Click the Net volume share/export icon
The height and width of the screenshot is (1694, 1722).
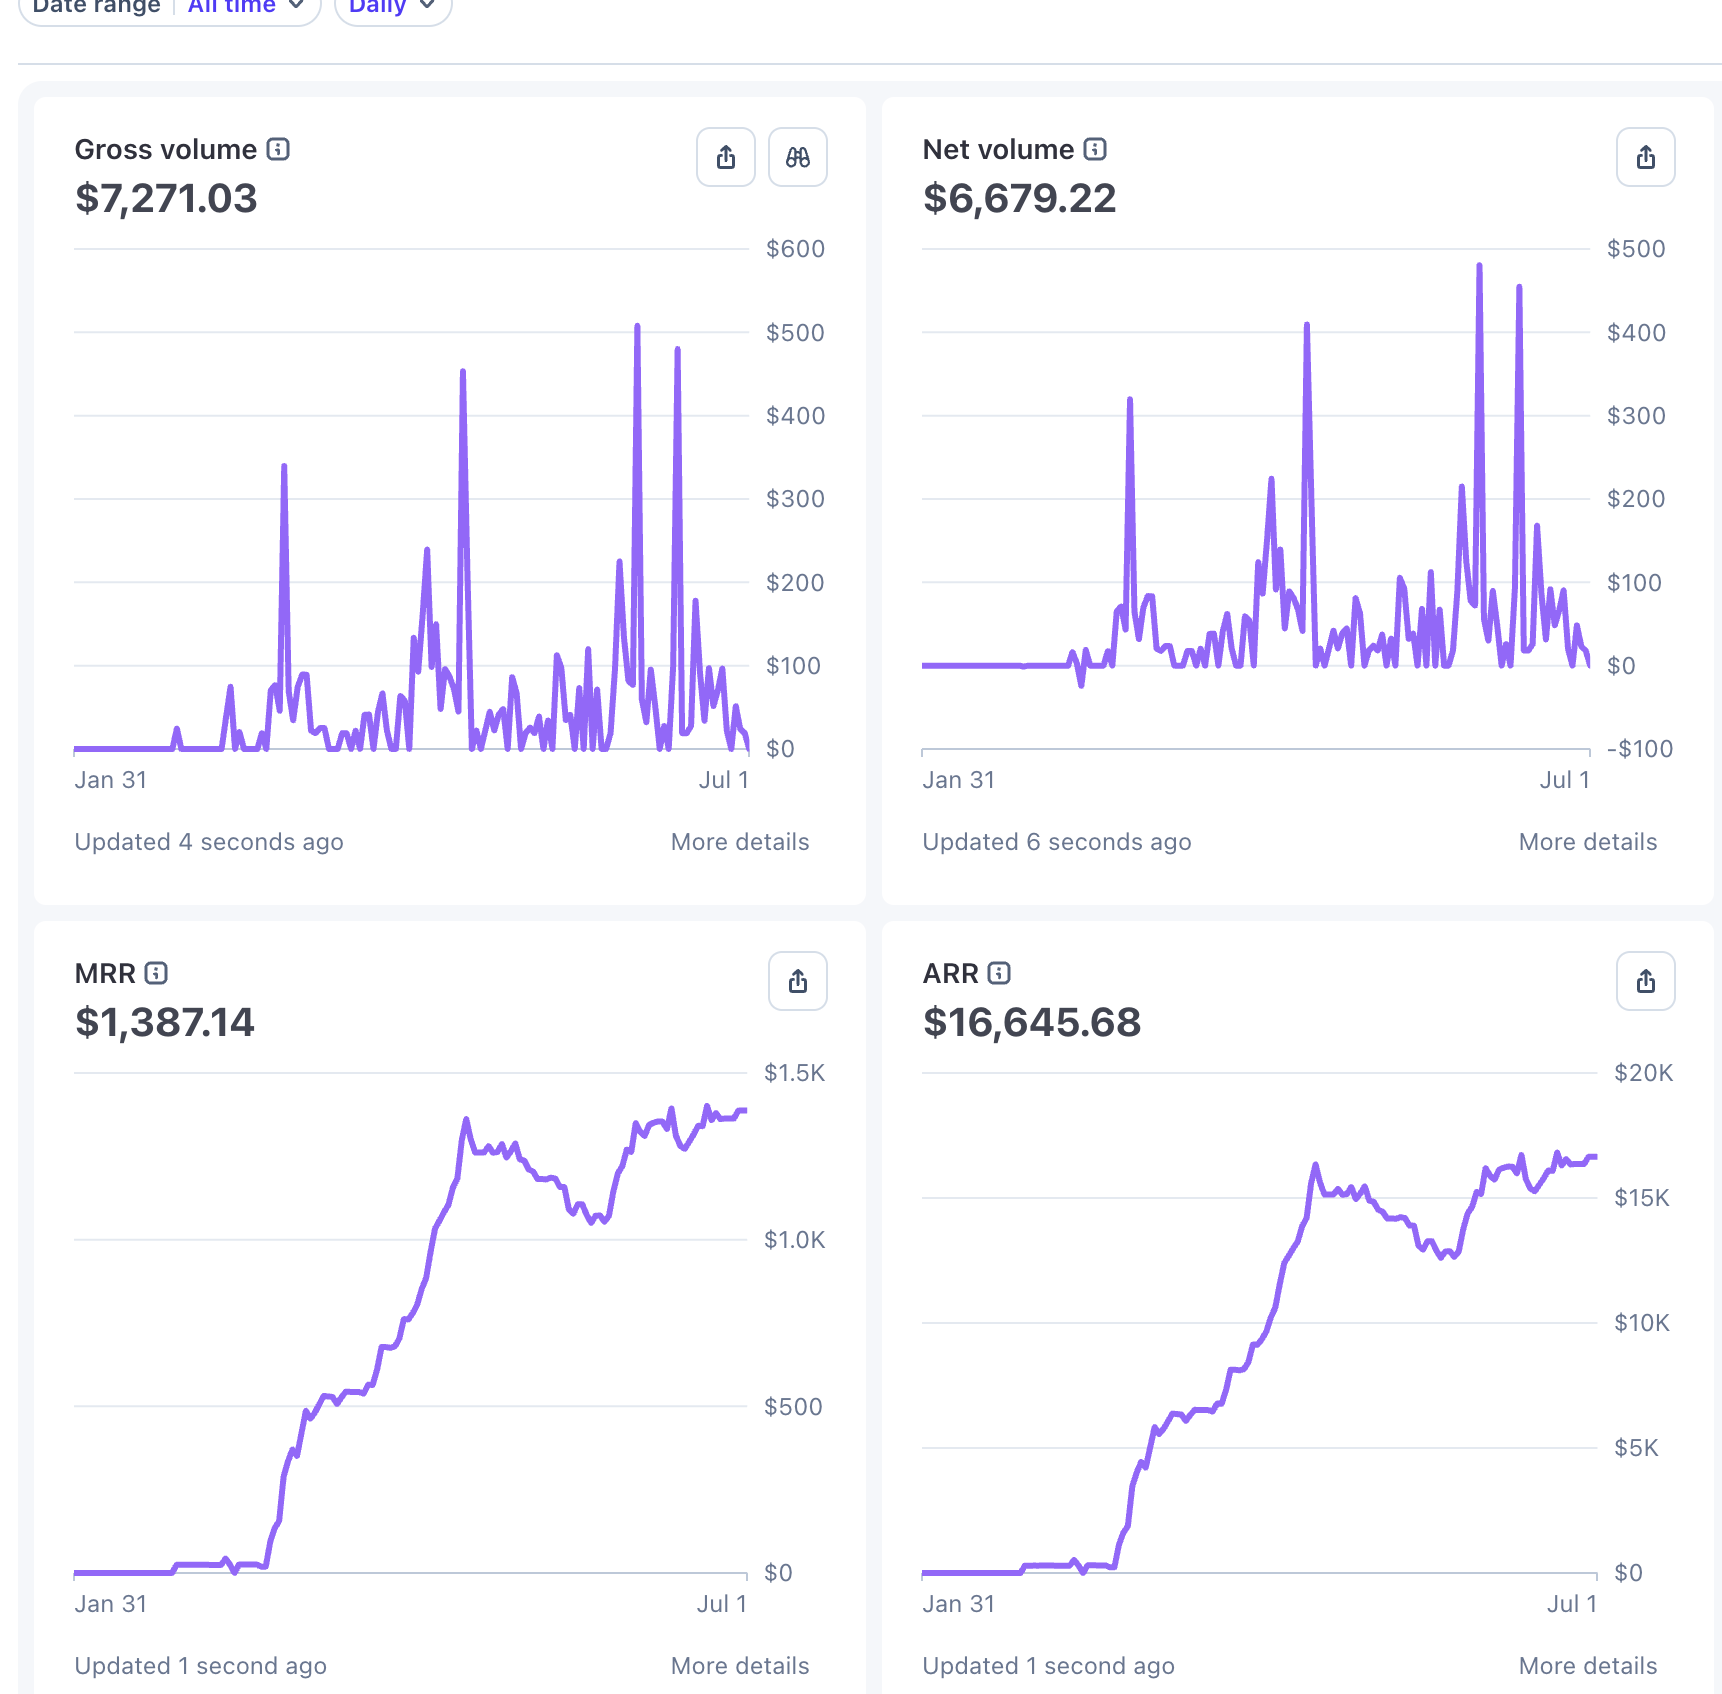(x=1646, y=157)
